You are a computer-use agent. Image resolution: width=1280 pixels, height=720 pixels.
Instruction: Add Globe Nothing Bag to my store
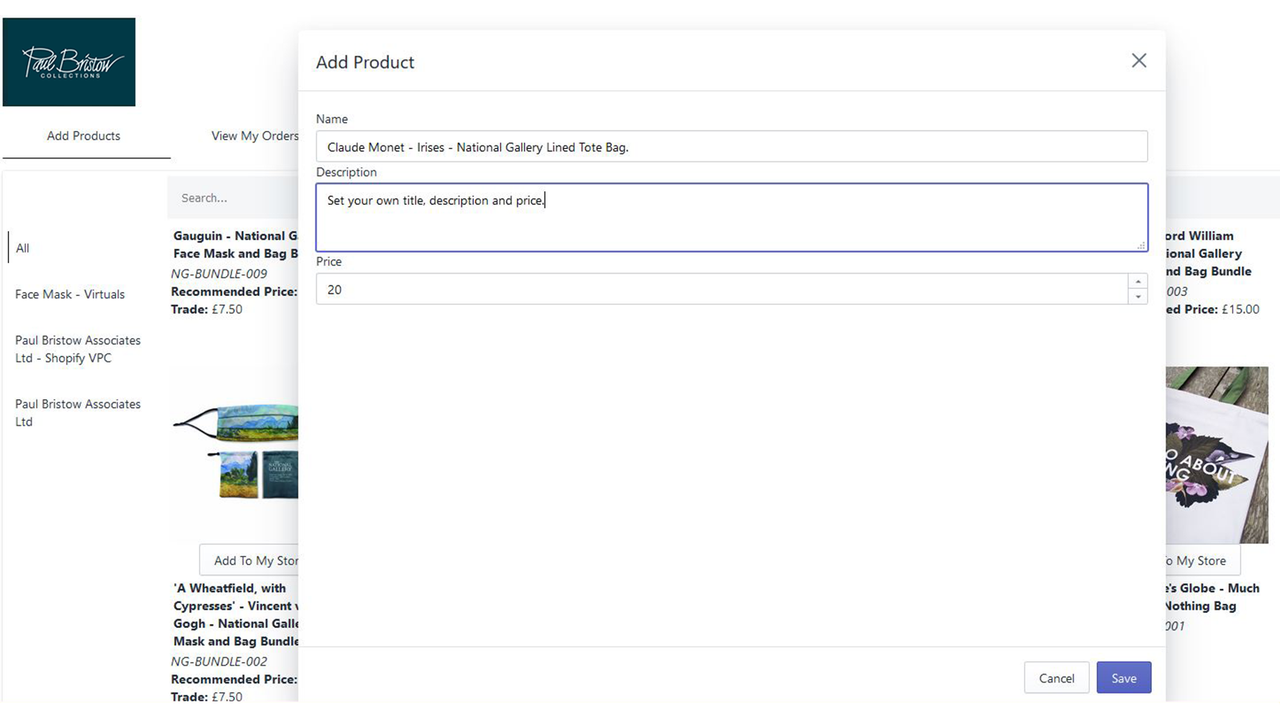coord(1203,561)
